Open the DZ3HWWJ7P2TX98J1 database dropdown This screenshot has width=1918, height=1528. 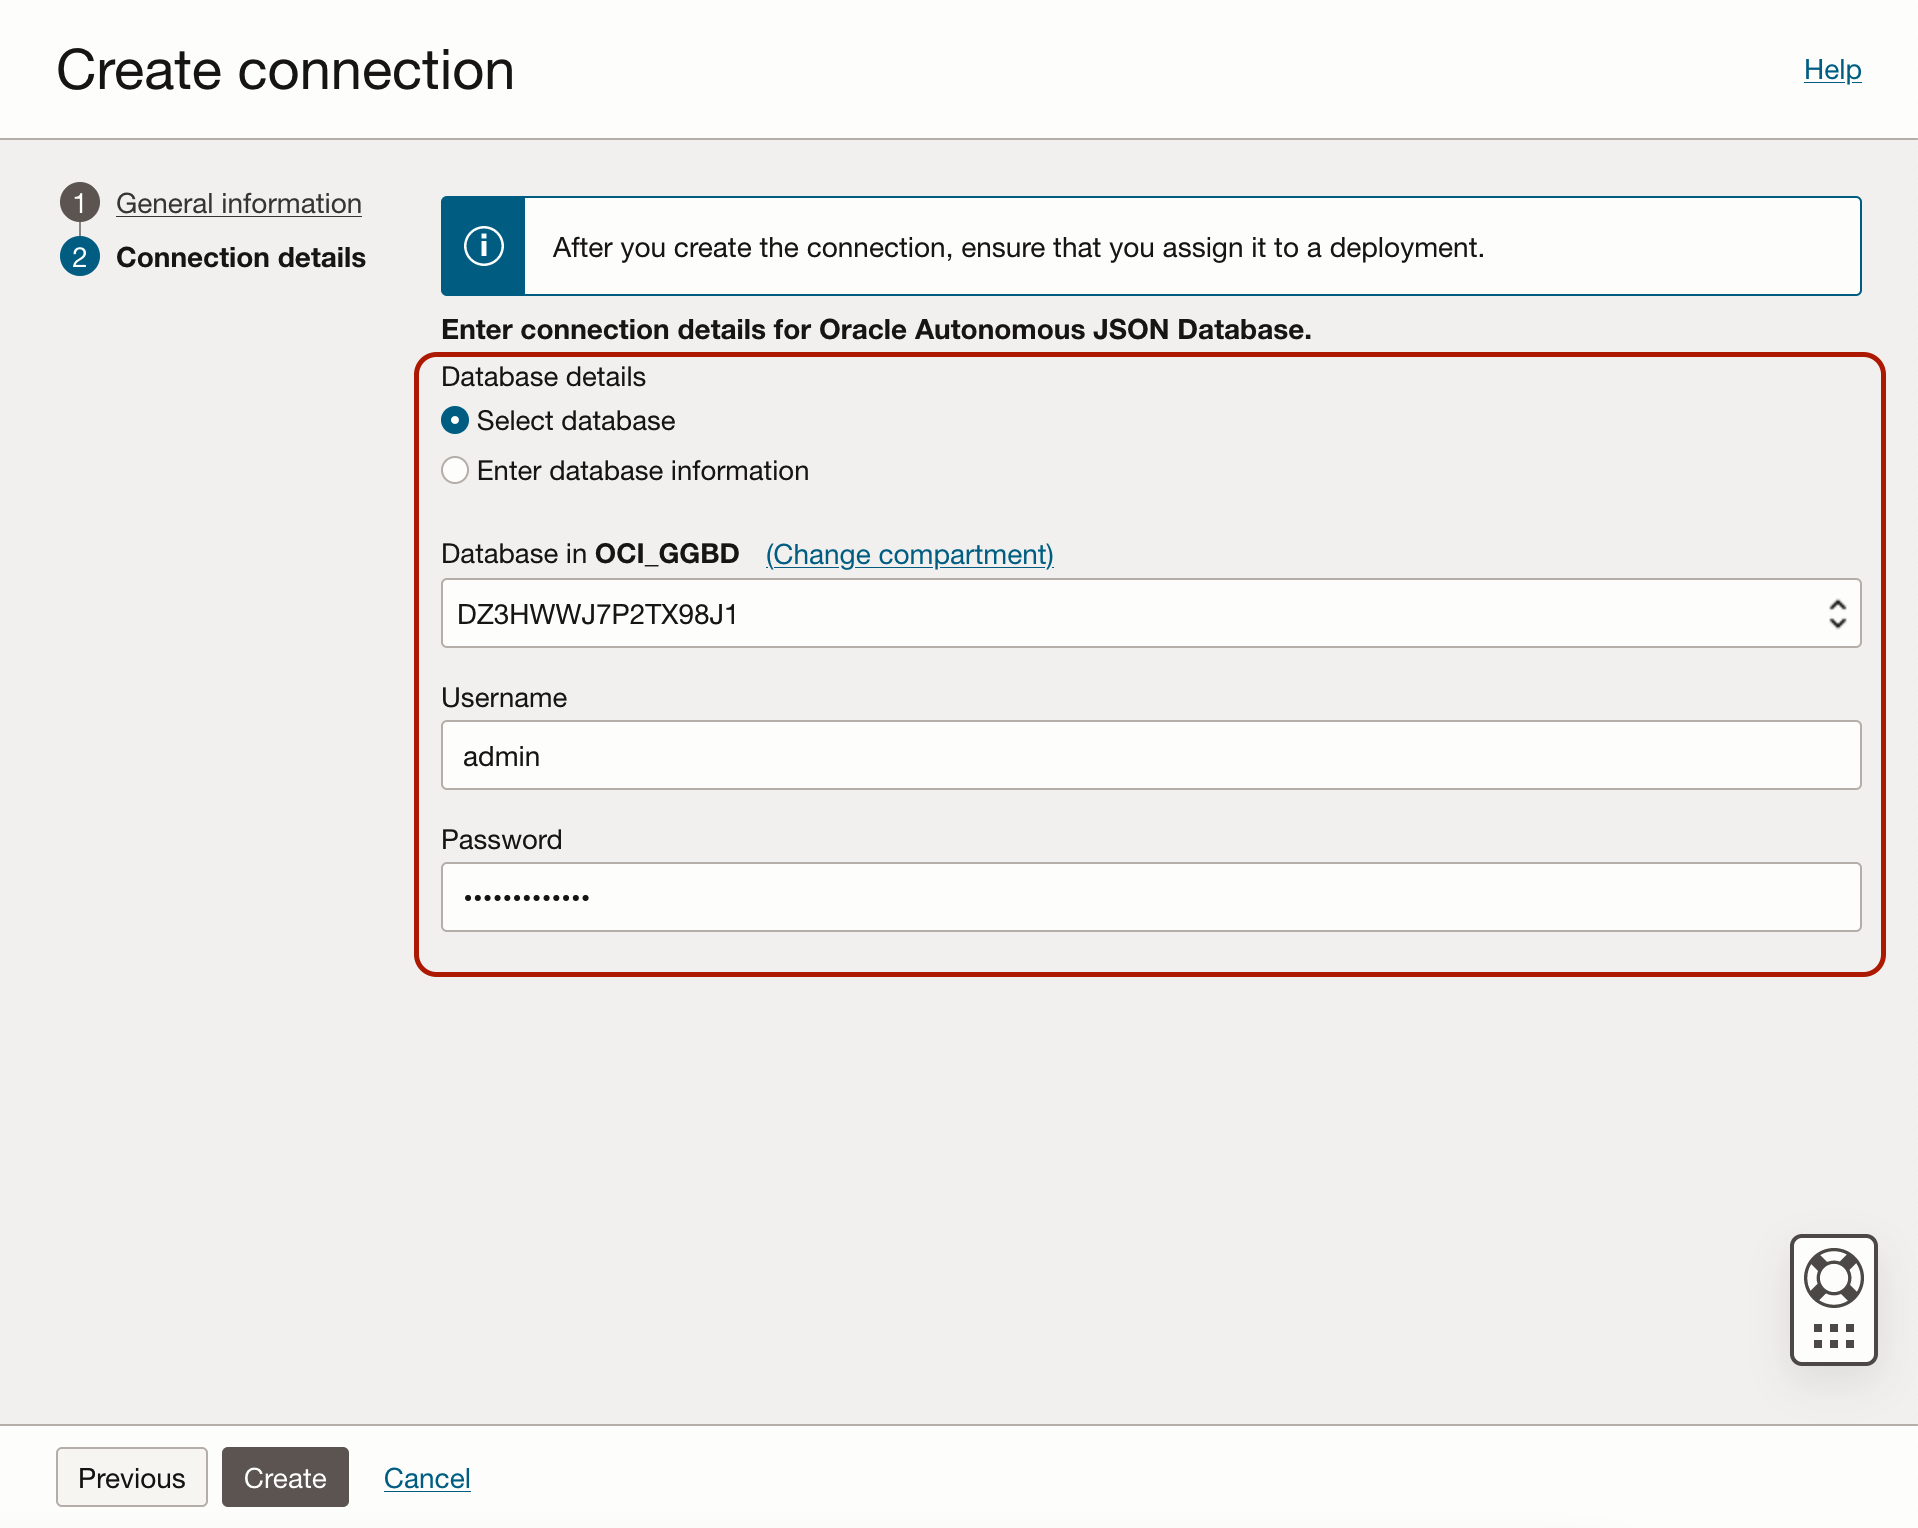(1130, 614)
